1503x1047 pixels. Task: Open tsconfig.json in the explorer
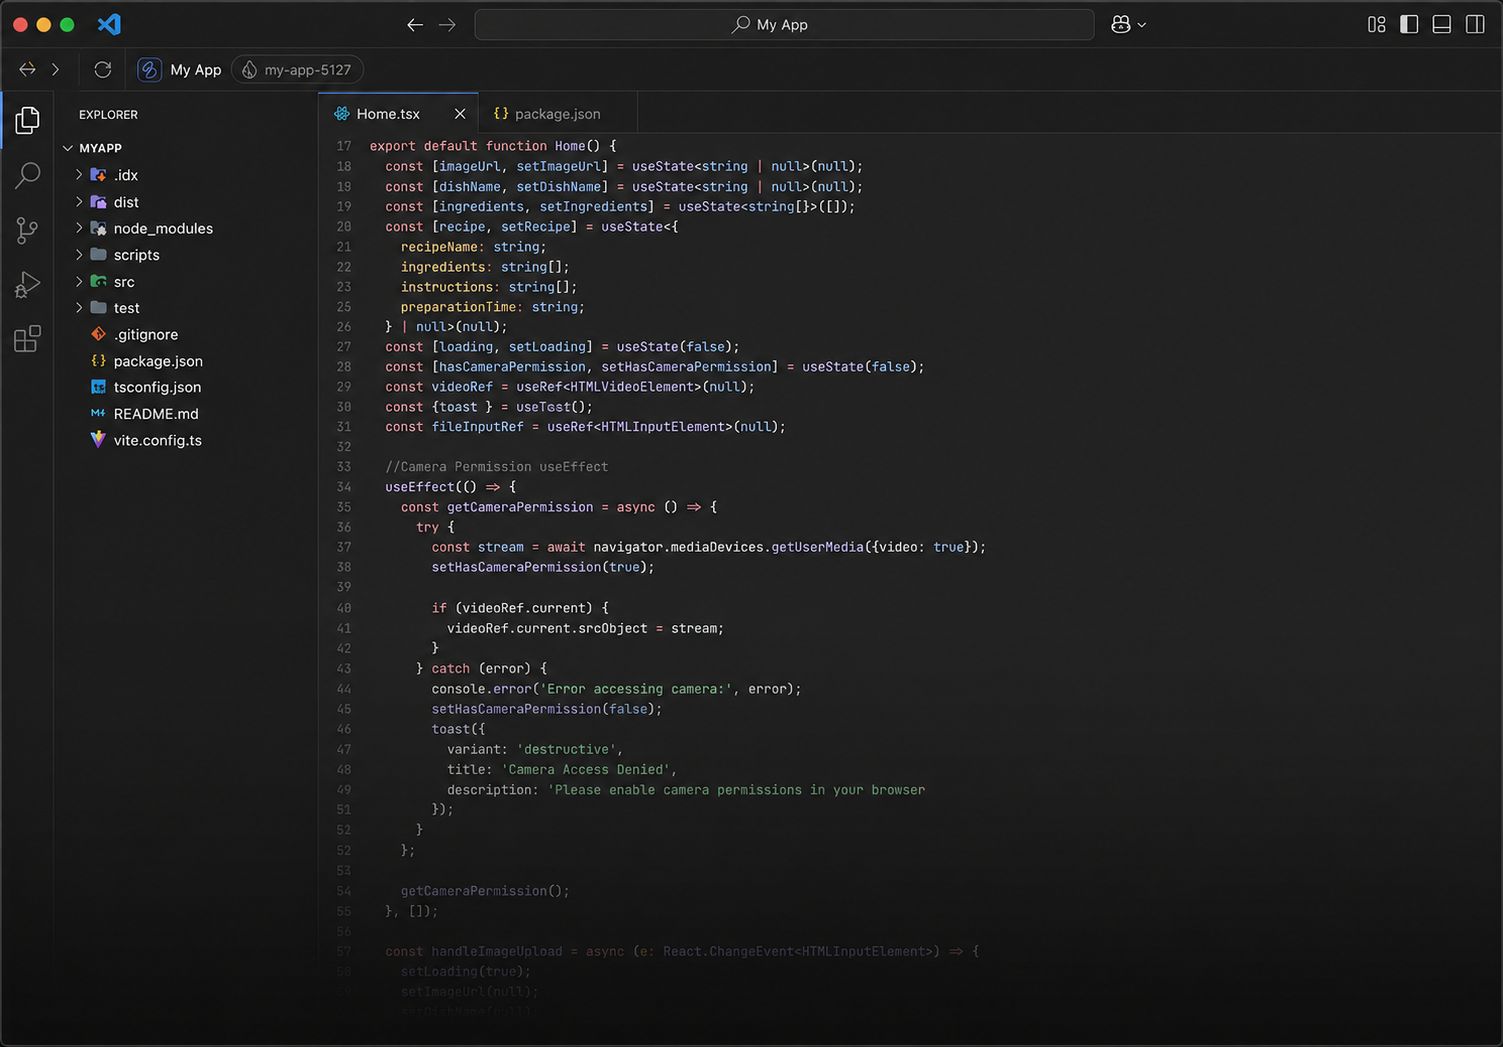[x=157, y=387]
